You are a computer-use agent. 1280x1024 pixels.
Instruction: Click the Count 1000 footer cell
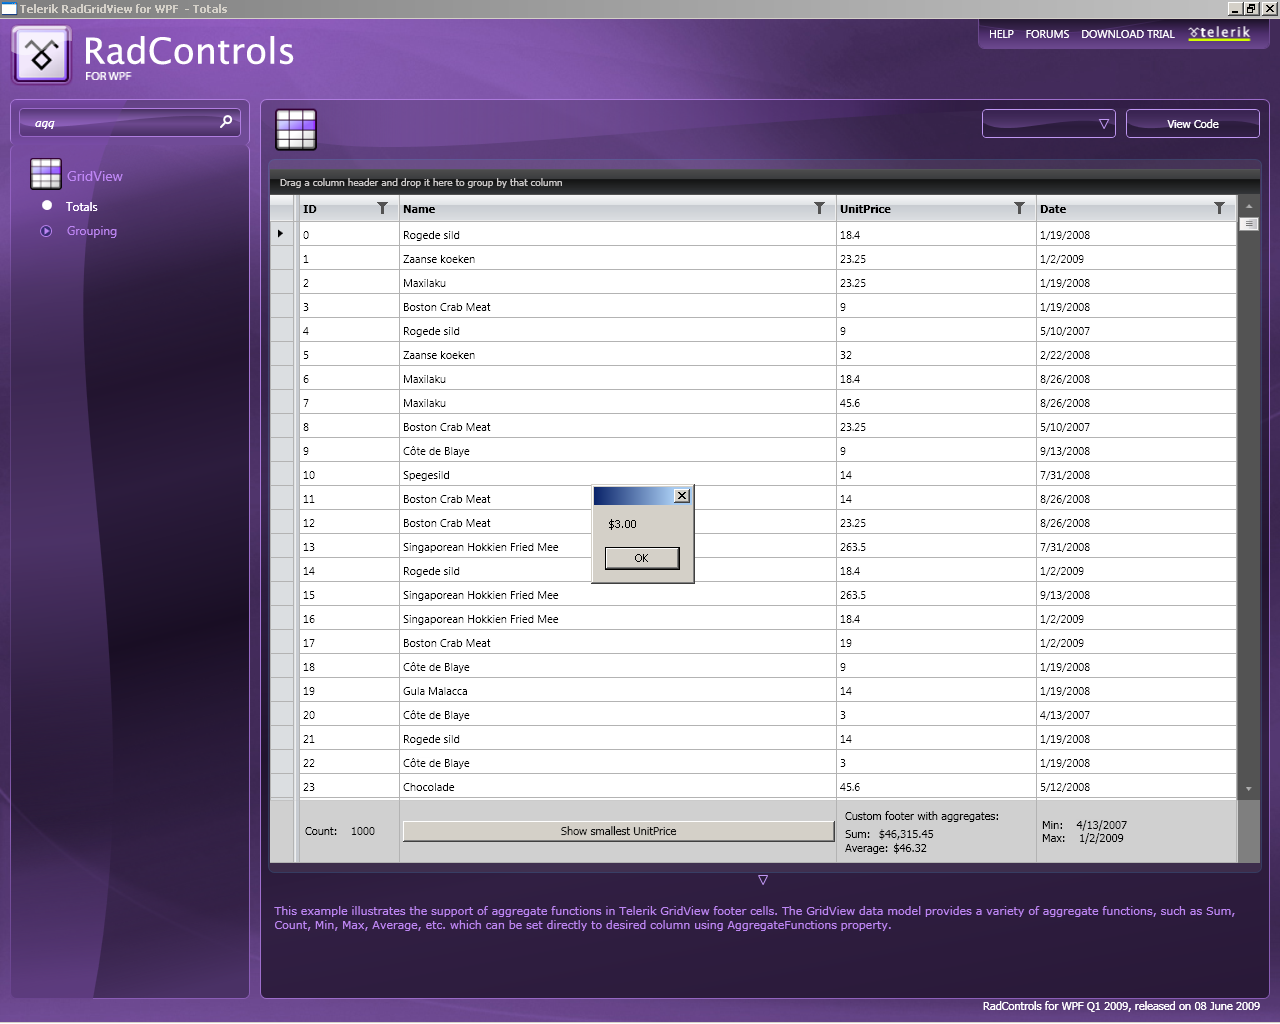point(349,831)
